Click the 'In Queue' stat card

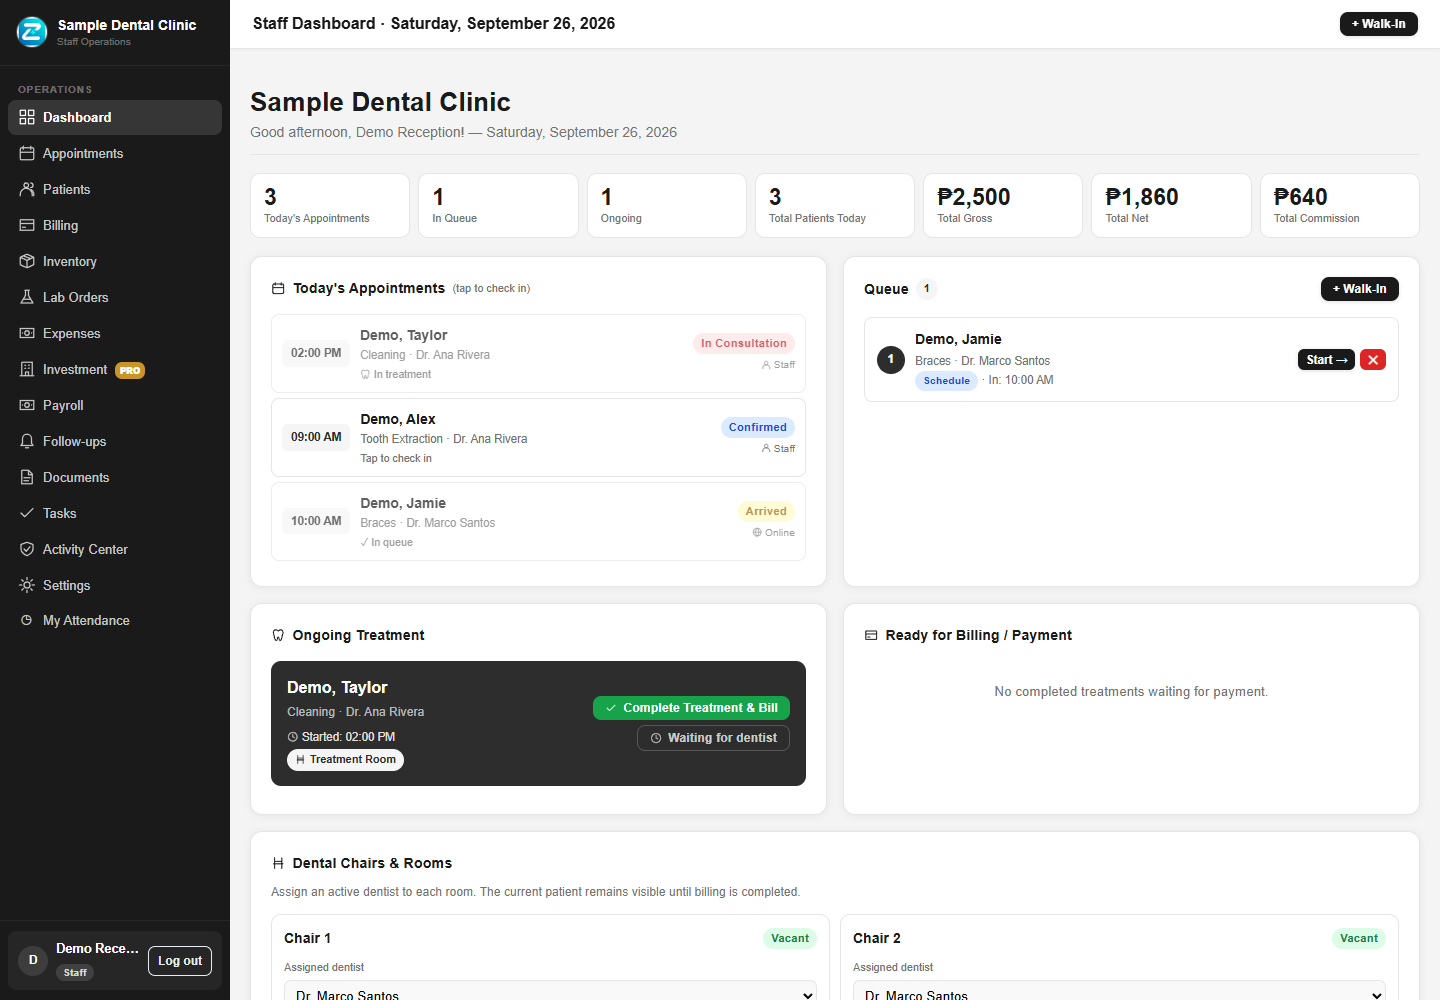[498, 206]
